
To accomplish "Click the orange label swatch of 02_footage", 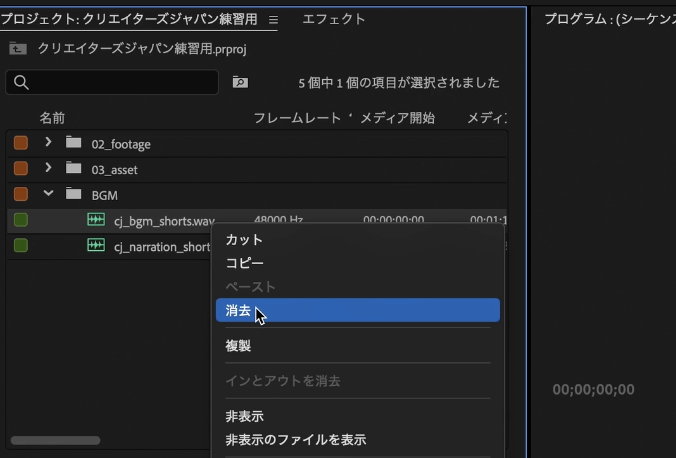I will point(21,143).
